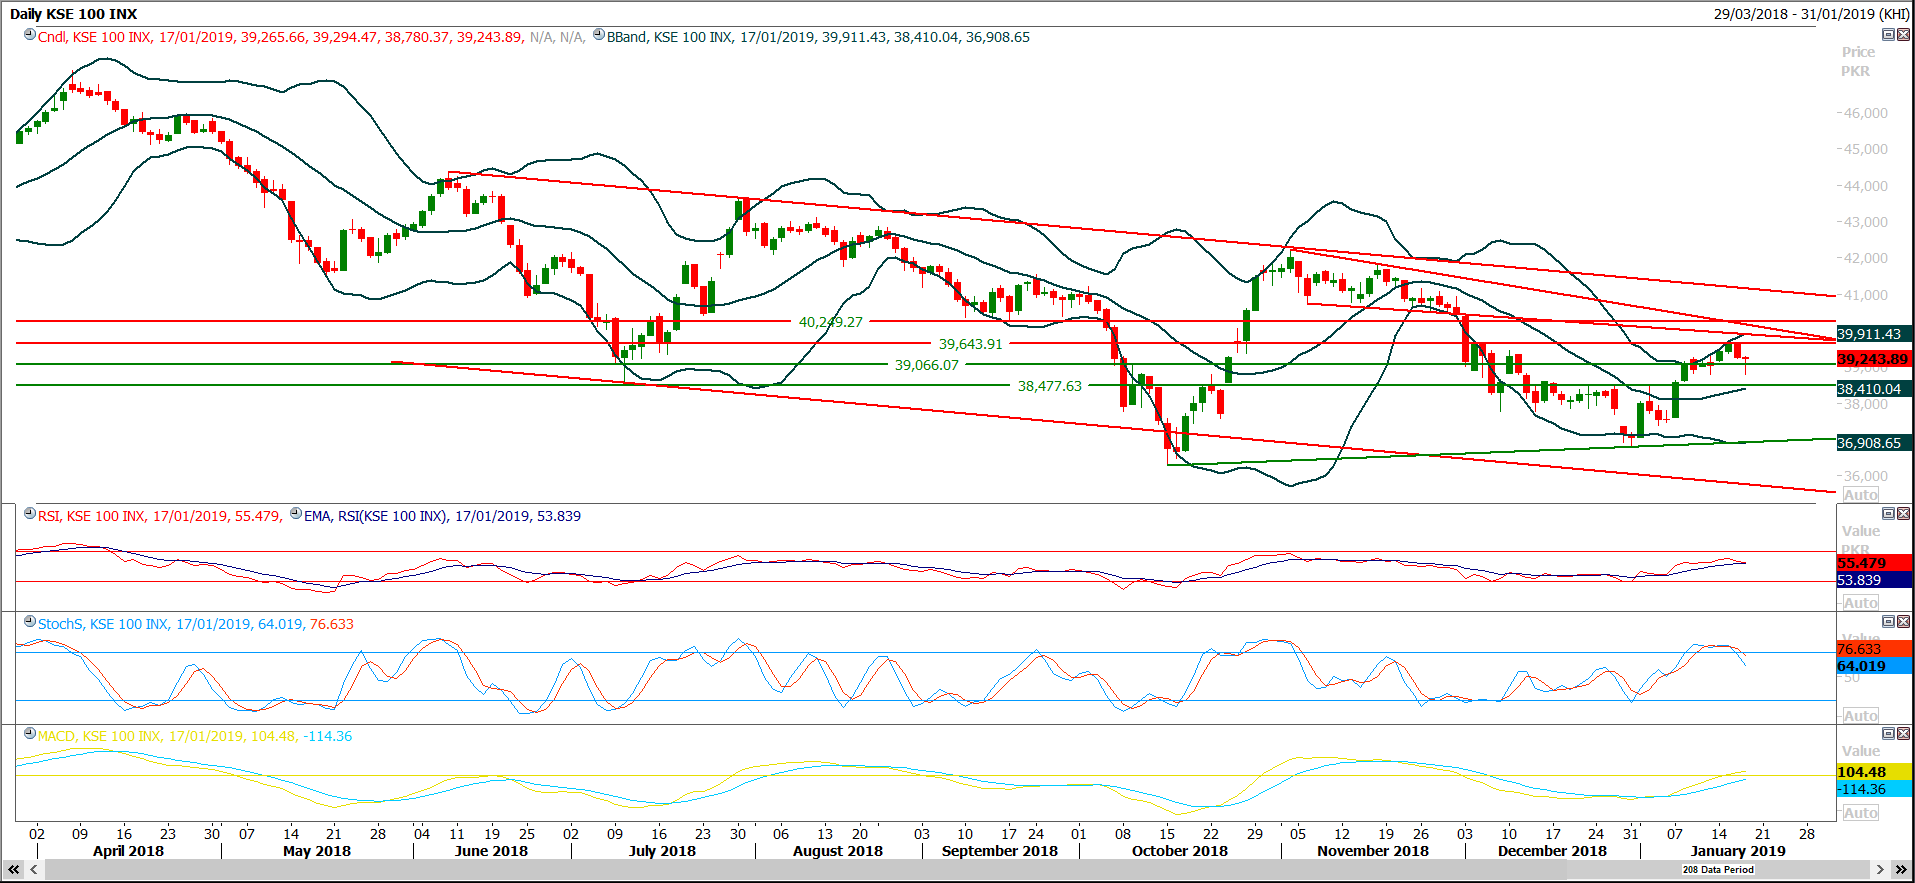Click the Daily KSE 100 INX title
1915x883 pixels.
pyautogui.click(x=73, y=14)
